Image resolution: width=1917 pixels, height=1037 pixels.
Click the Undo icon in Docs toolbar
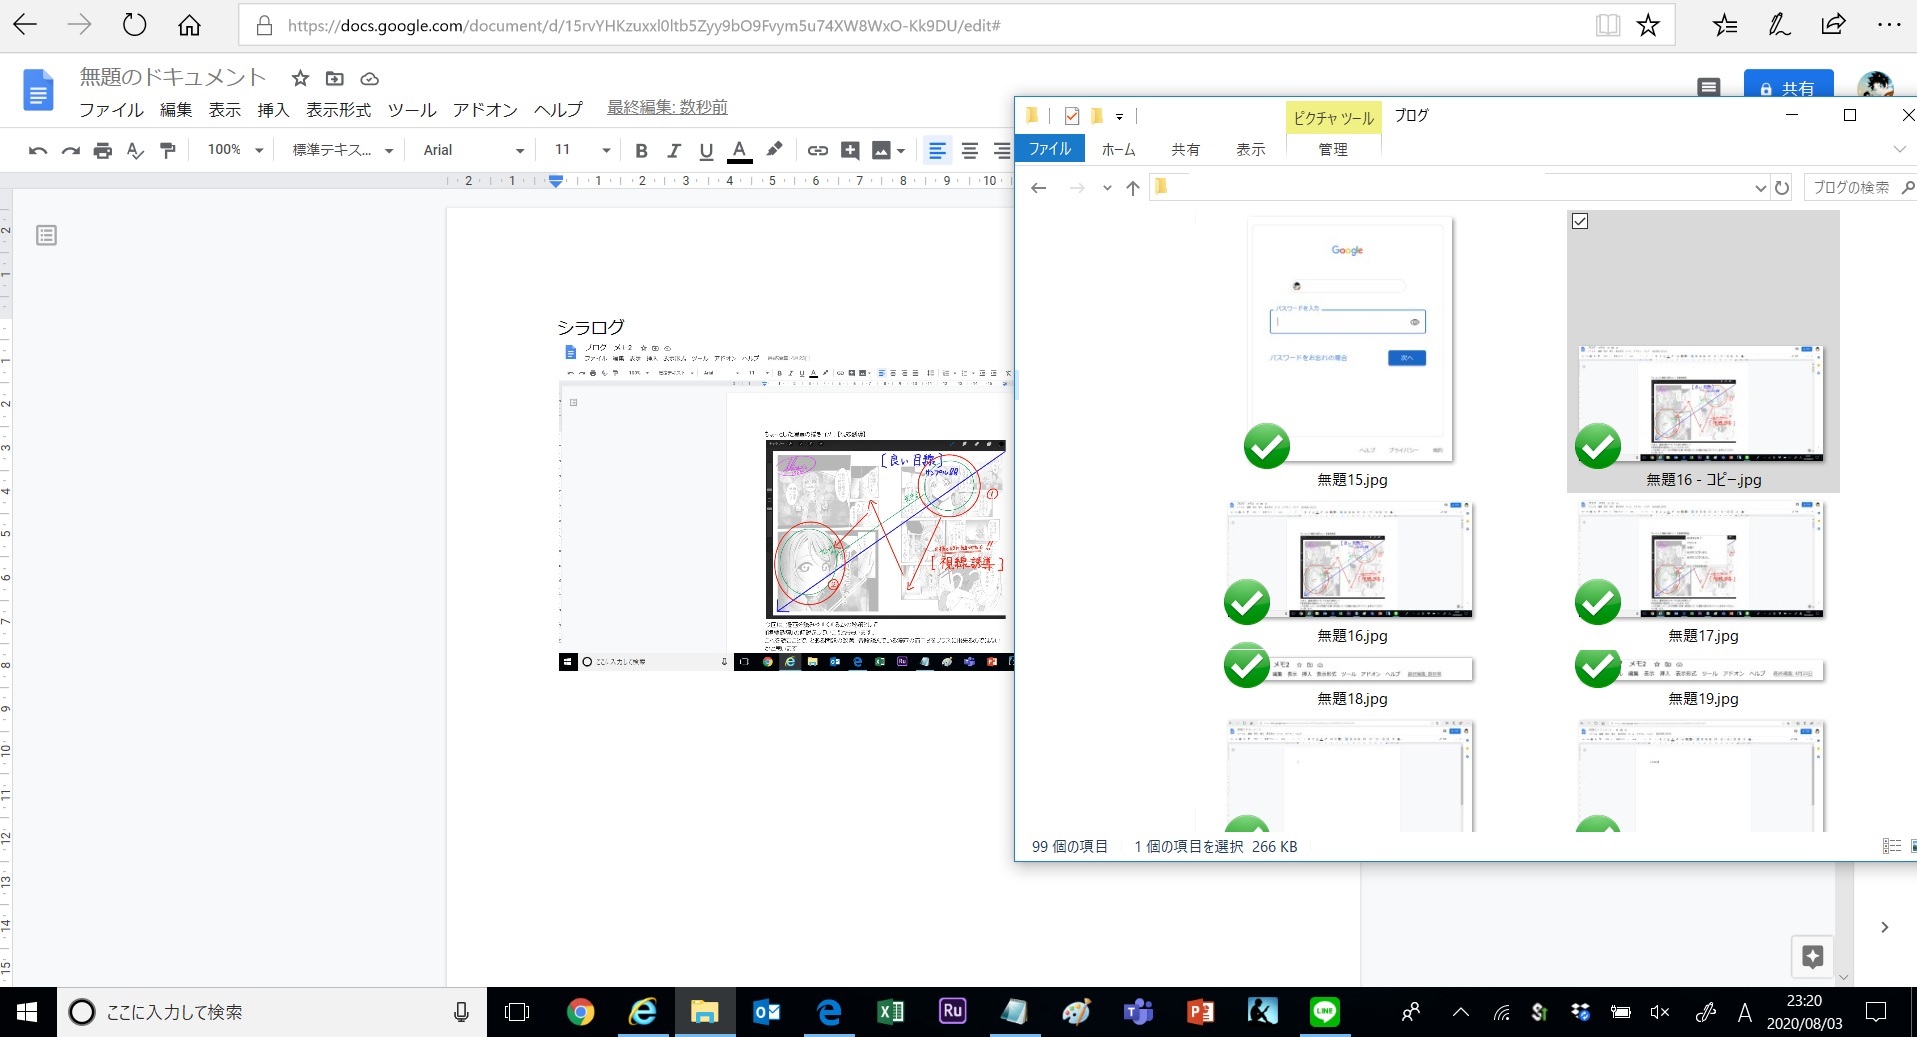pyautogui.click(x=38, y=150)
